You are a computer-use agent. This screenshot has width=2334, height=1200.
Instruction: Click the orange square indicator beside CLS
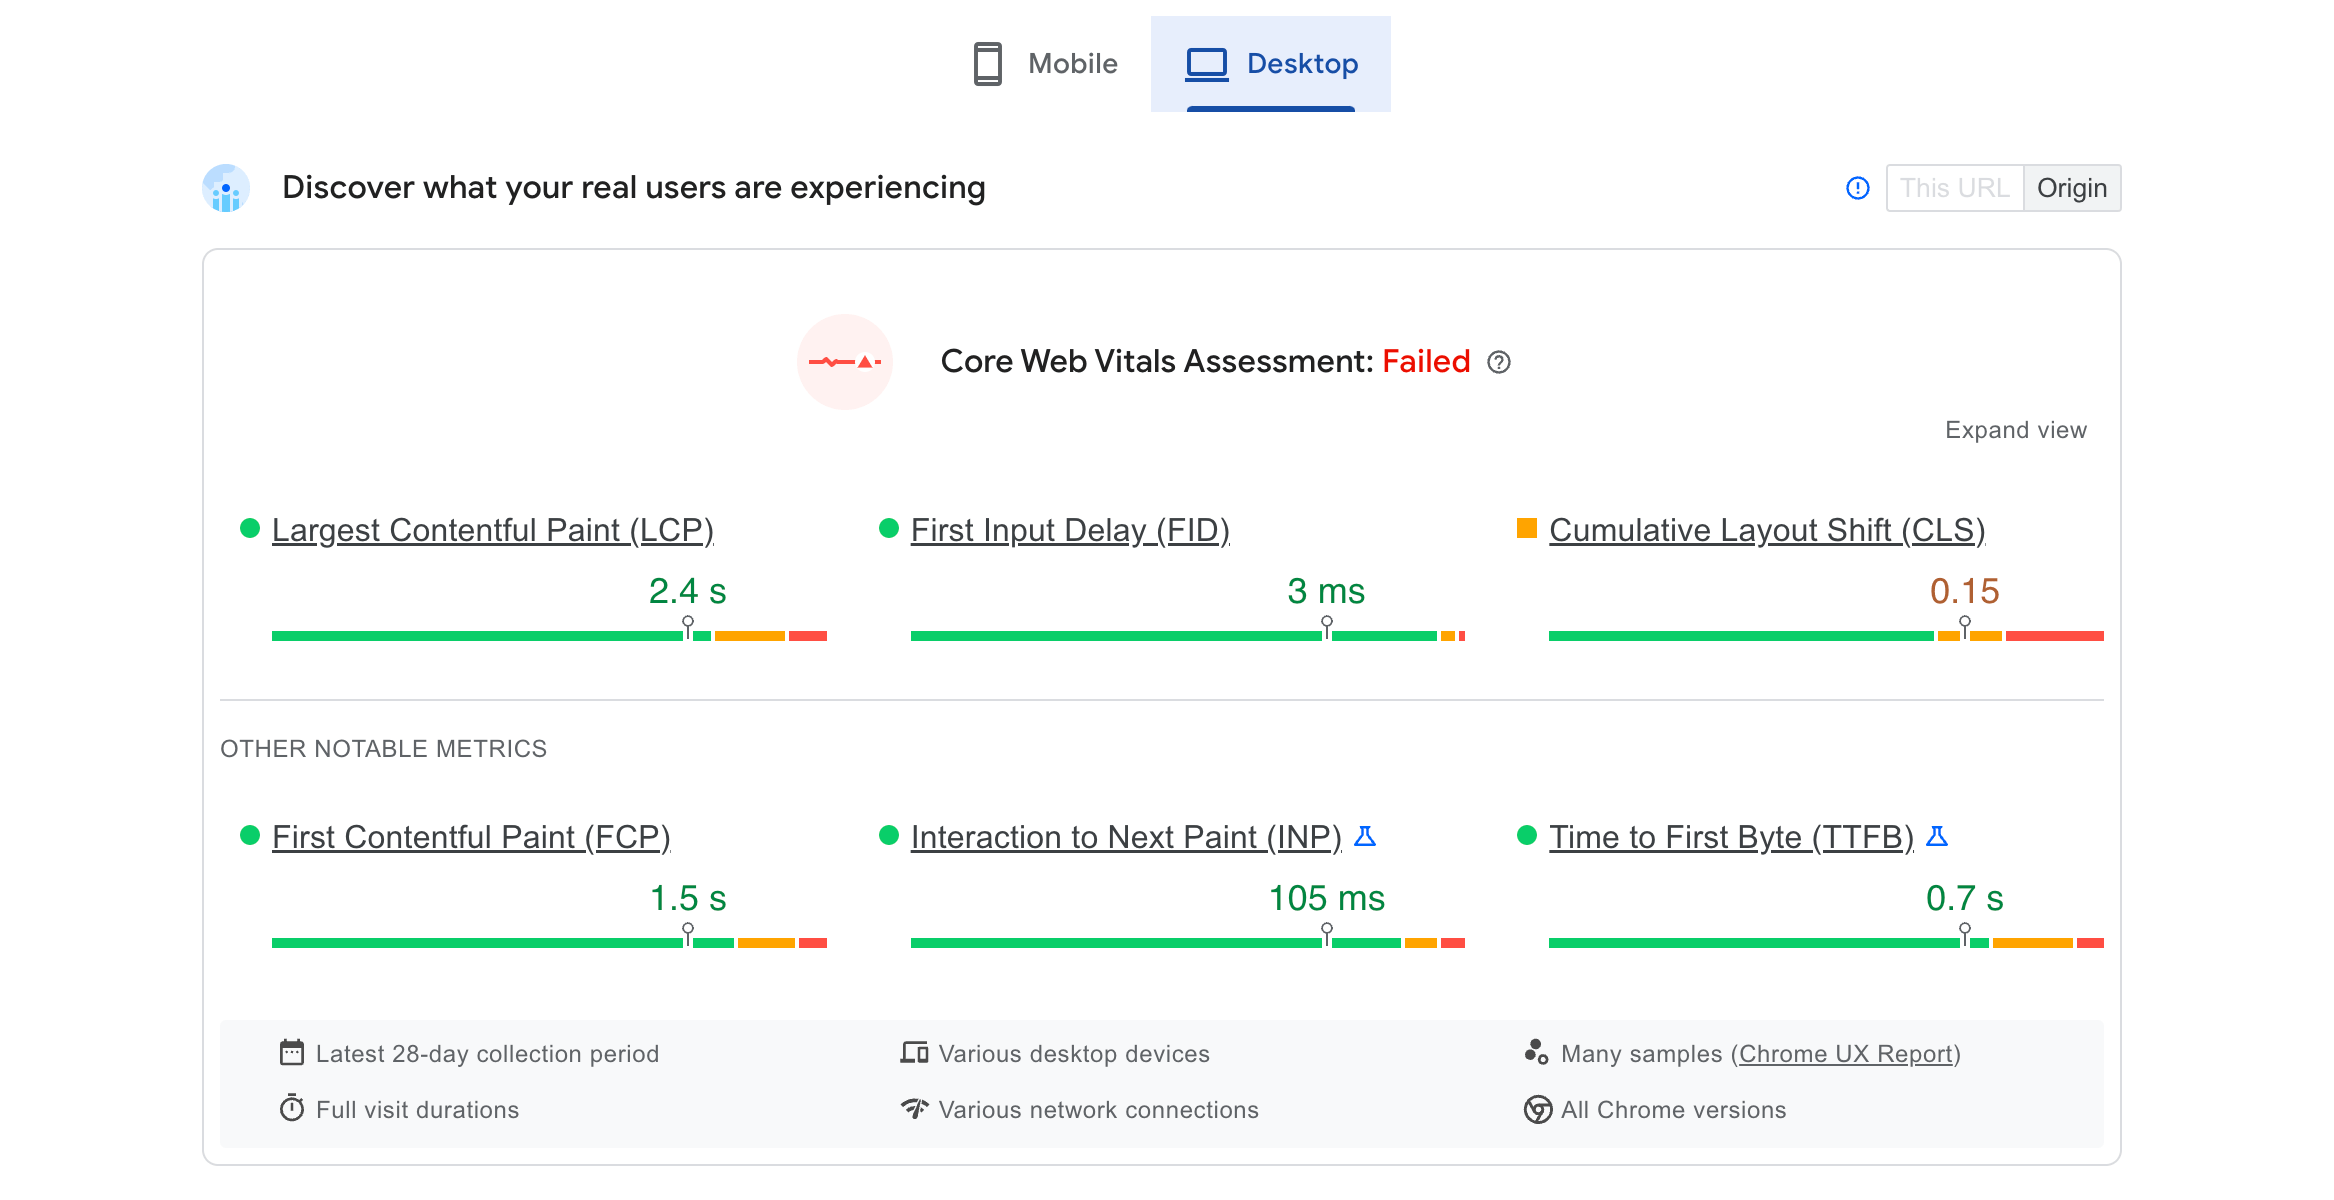coord(1527,527)
